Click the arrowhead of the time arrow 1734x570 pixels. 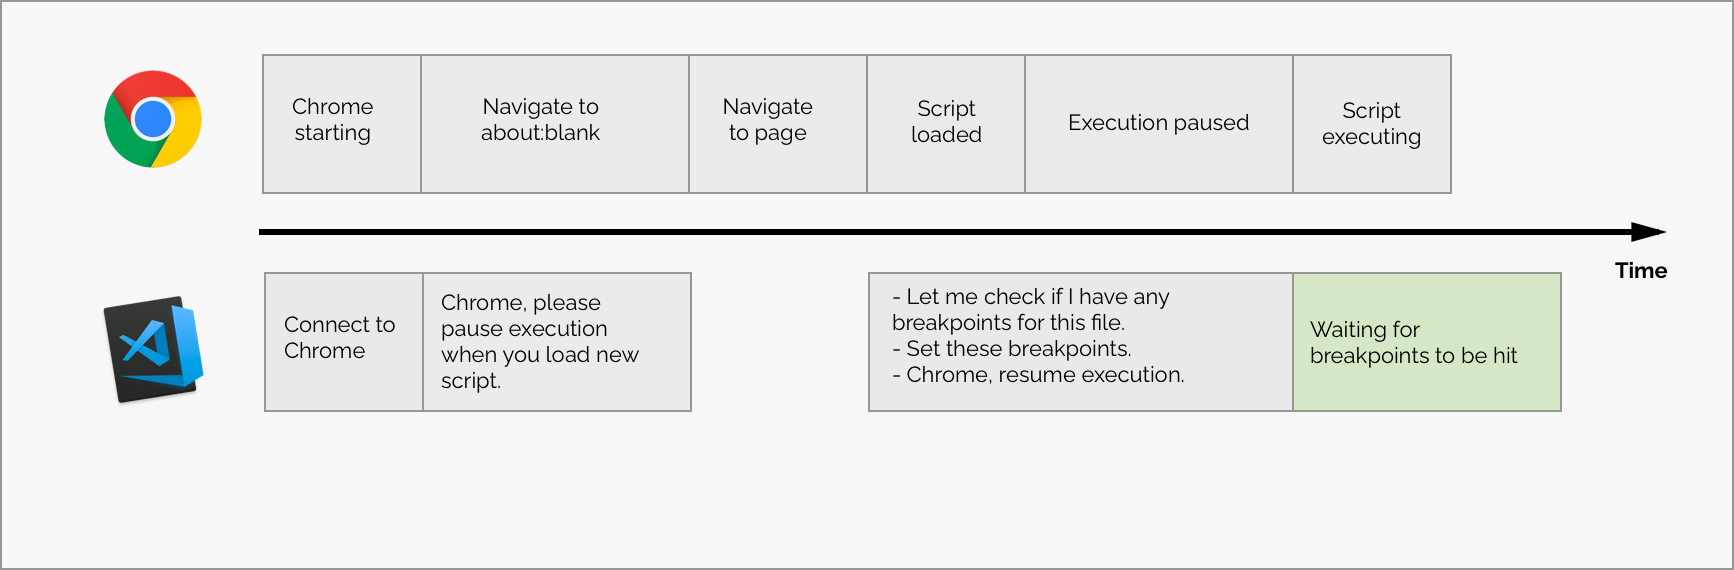tap(1649, 232)
